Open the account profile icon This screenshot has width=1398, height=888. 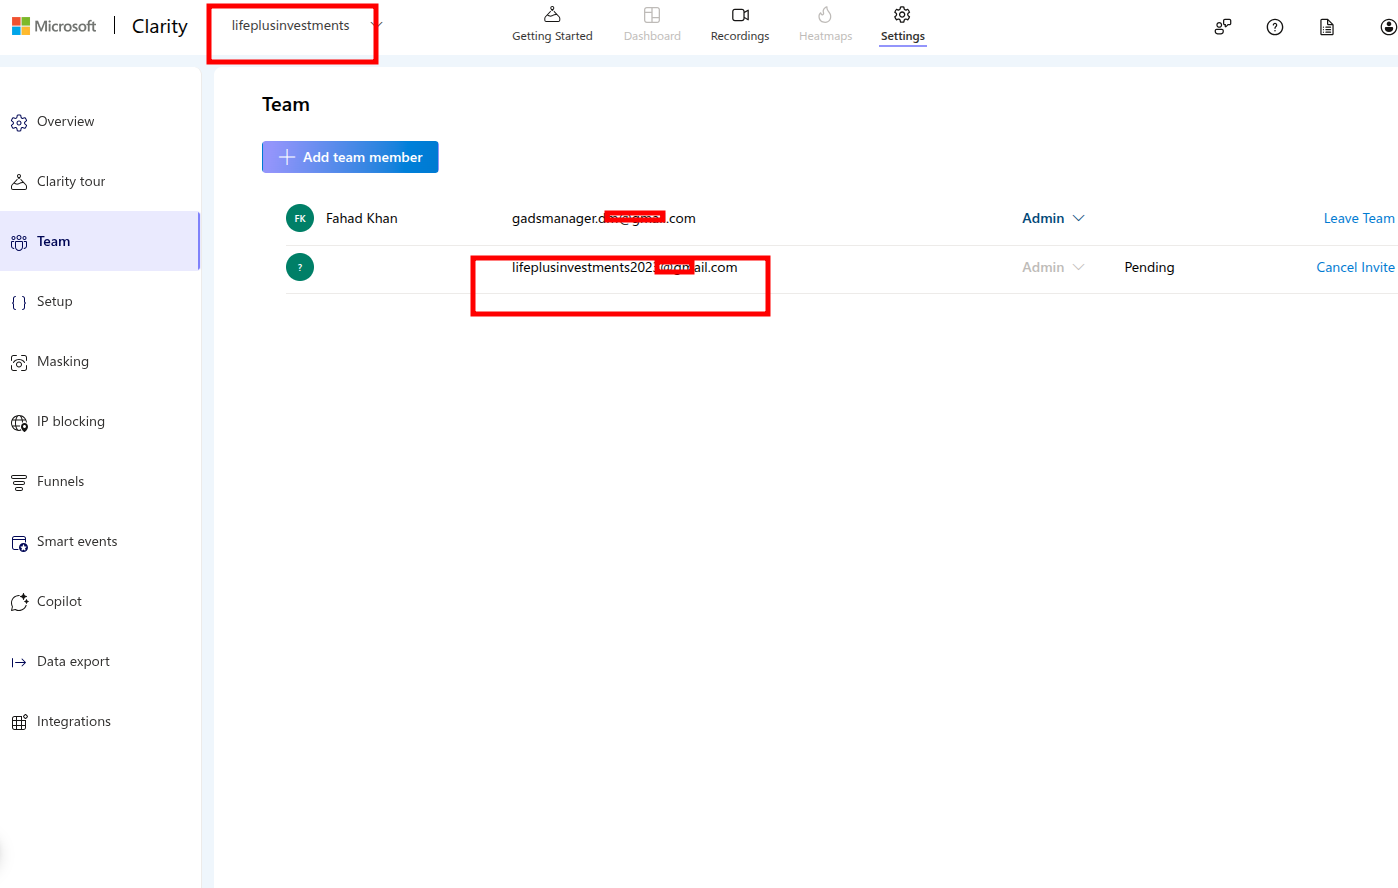click(1388, 27)
